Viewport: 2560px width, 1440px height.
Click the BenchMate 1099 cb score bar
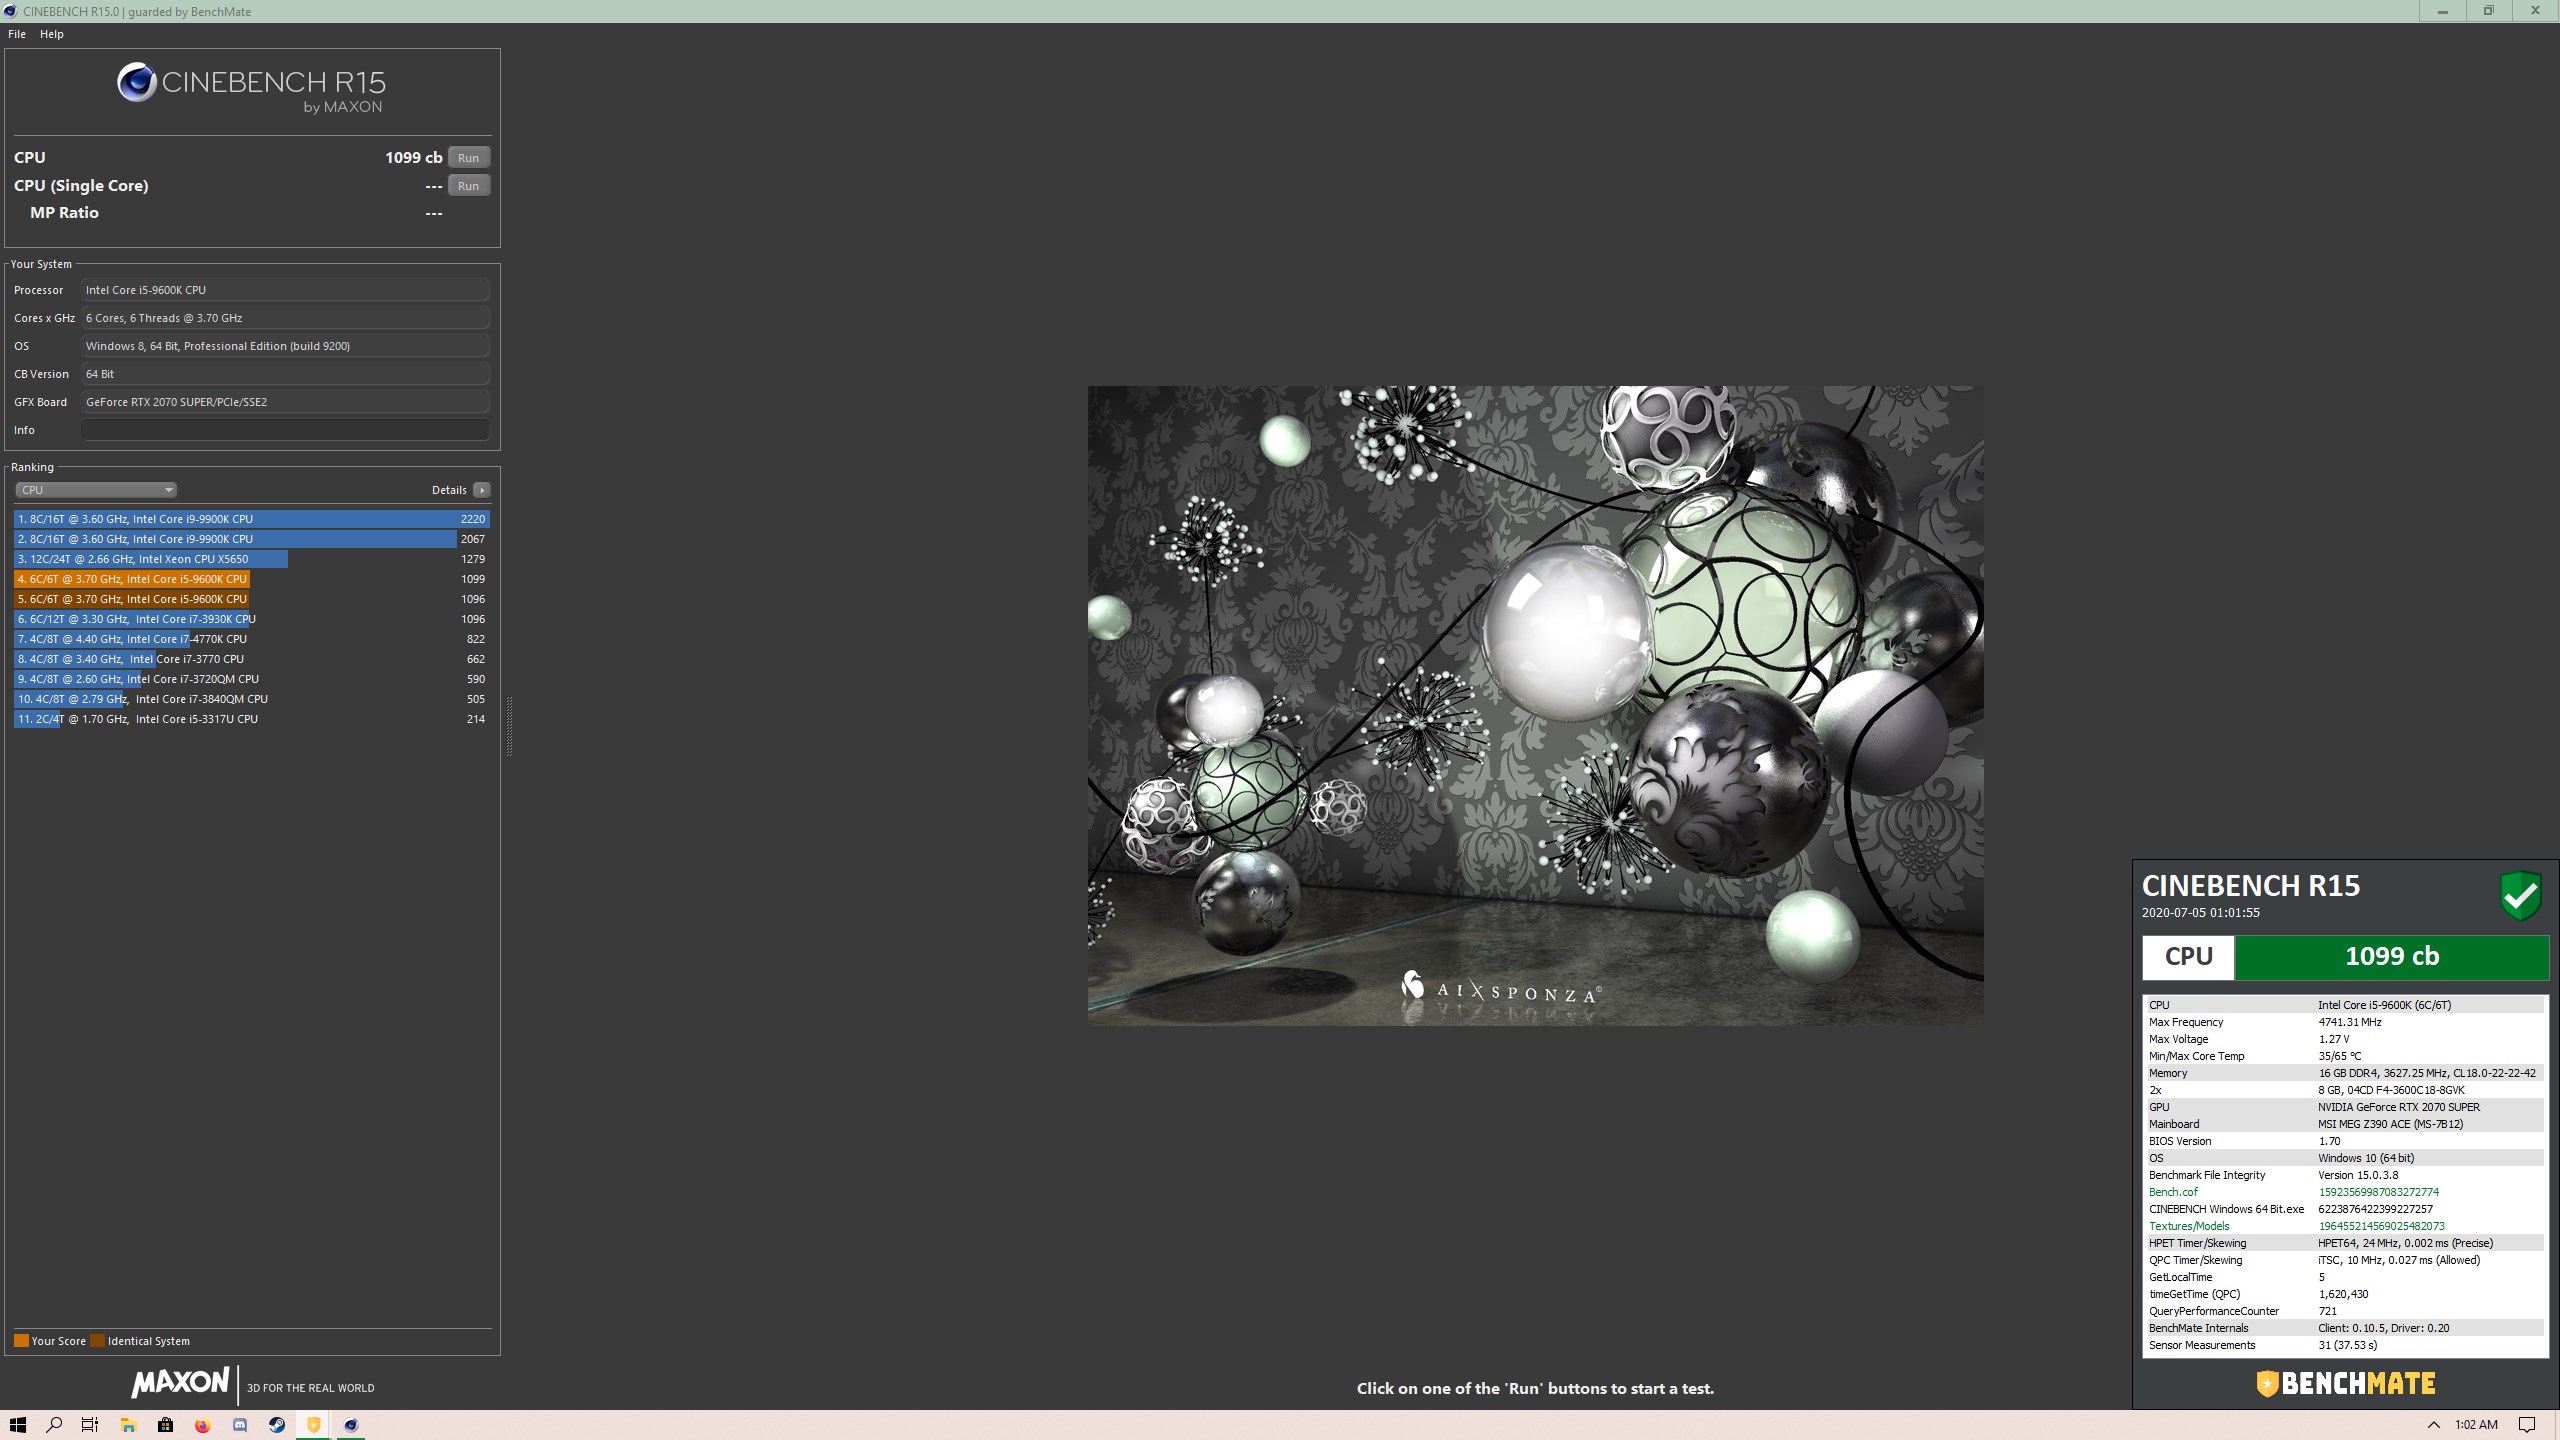[2392, 957]
